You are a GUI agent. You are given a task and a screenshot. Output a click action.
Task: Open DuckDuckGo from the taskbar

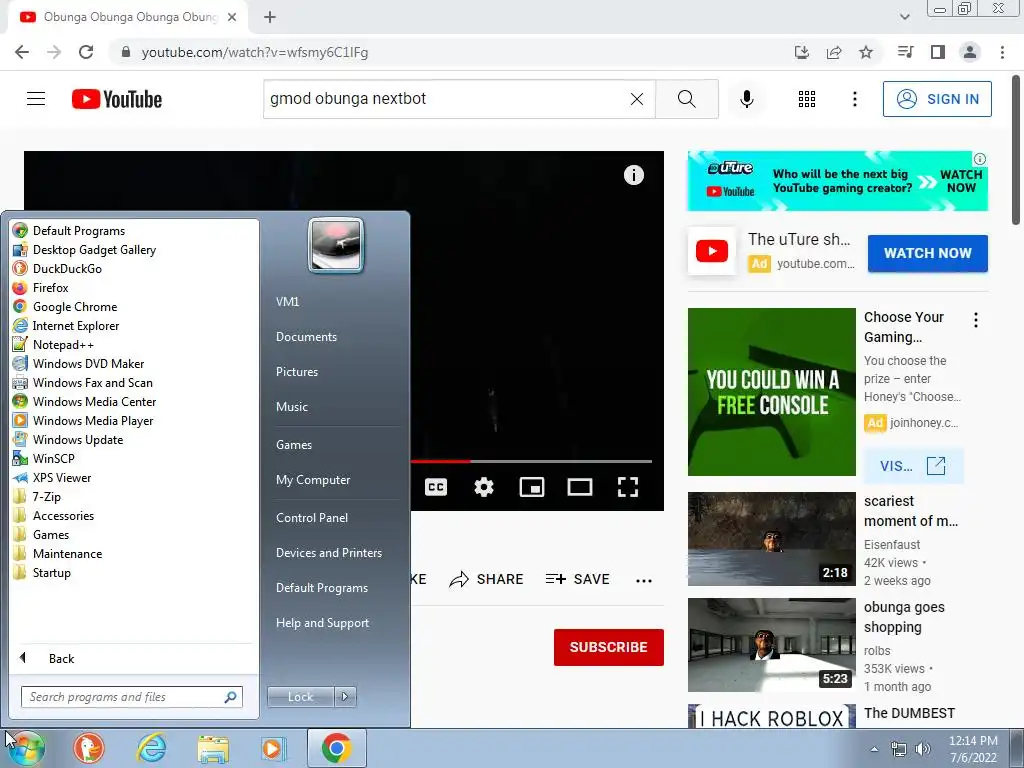click(x=89, y=748)
